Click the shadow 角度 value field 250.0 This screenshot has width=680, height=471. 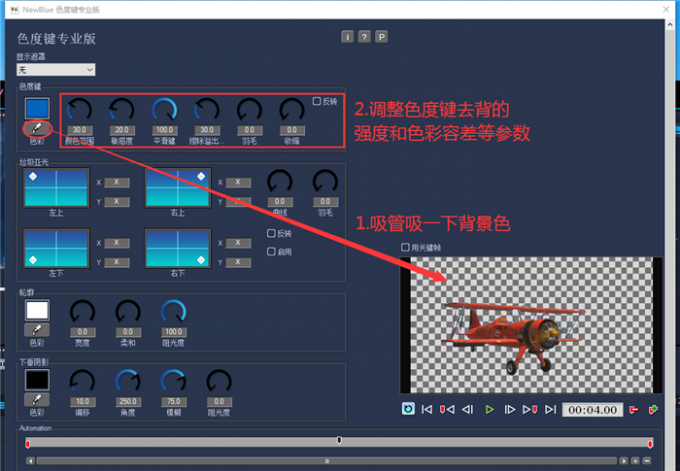(128, 402)
